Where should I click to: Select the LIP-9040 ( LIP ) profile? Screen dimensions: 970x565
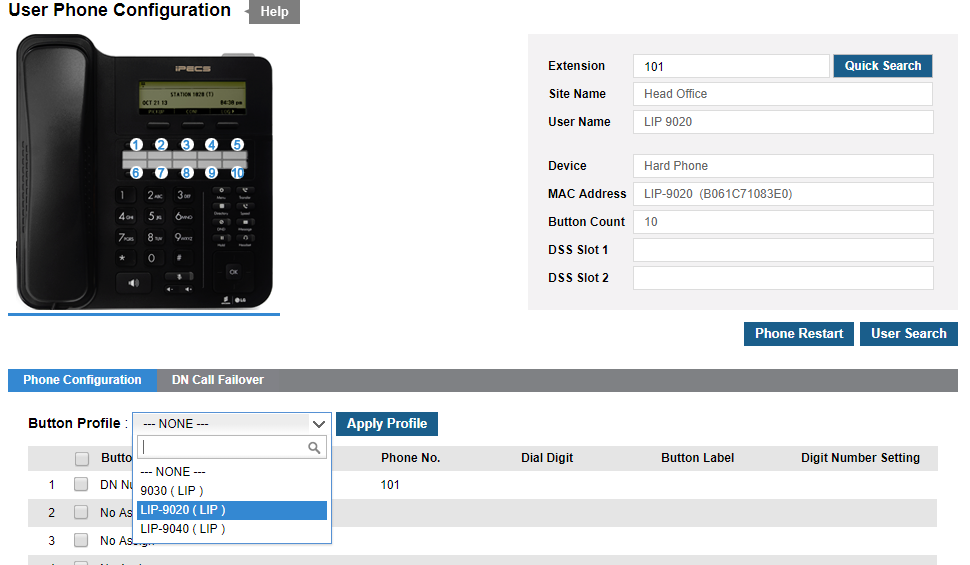point(232,529)
